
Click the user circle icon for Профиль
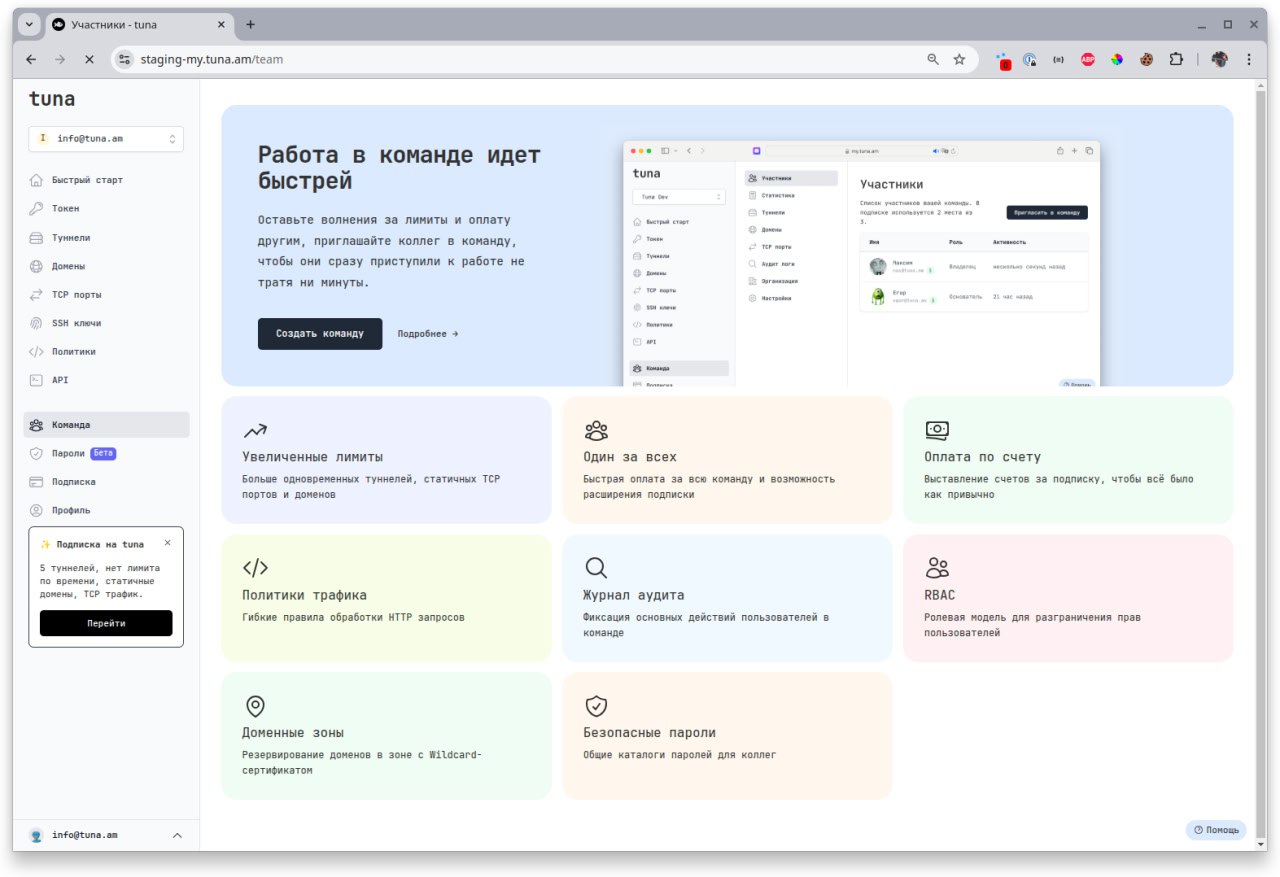click(36, 510)
